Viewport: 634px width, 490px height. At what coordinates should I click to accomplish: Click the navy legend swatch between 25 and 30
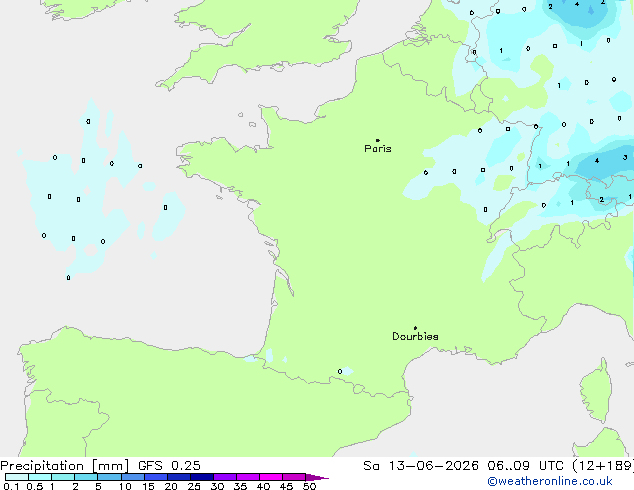point(202,477)
